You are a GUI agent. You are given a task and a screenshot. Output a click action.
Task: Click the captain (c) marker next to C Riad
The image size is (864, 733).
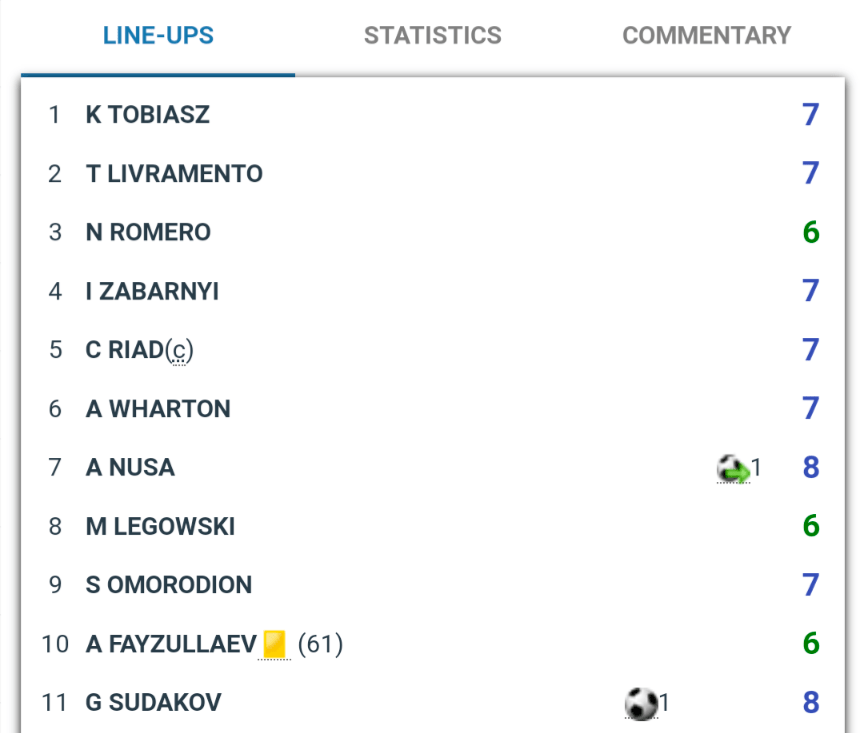pos(179,351)
